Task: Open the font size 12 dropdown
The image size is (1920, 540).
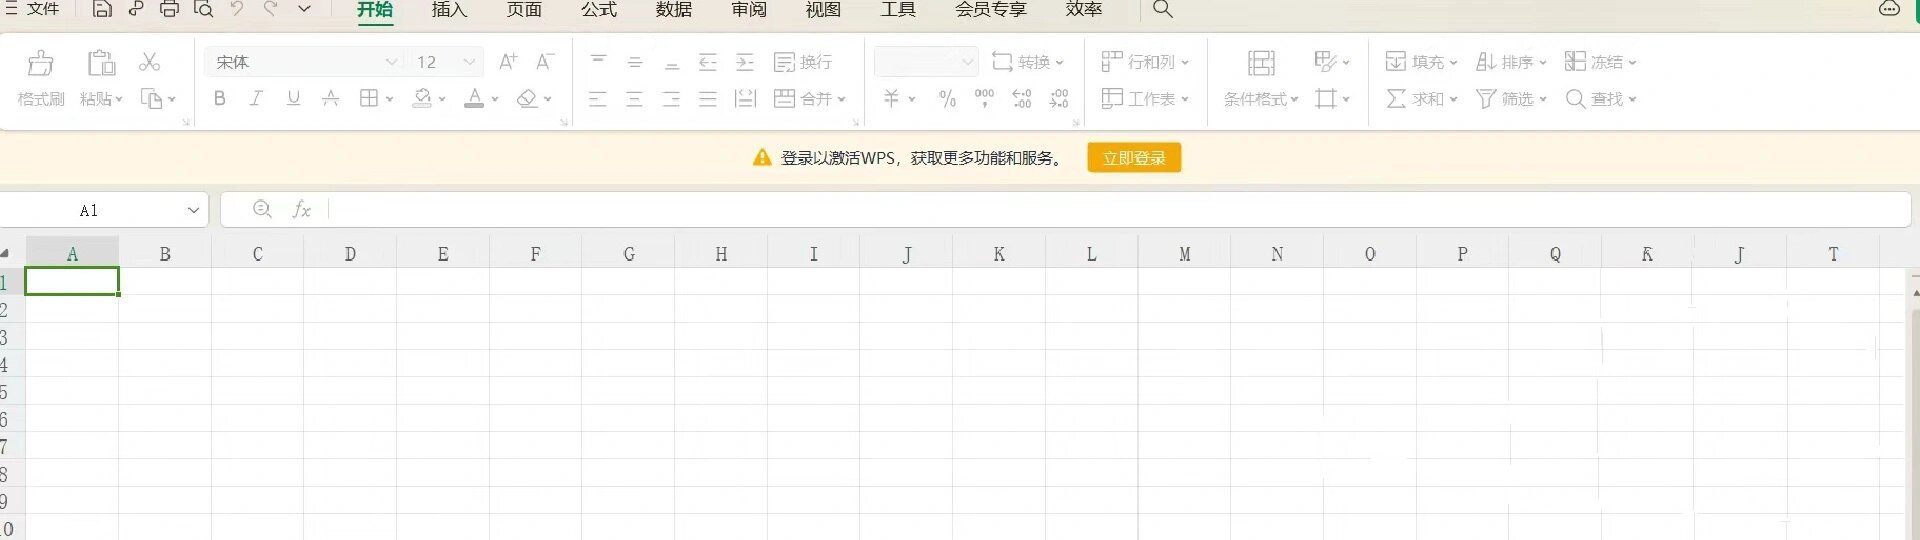Action: [469, 62]
